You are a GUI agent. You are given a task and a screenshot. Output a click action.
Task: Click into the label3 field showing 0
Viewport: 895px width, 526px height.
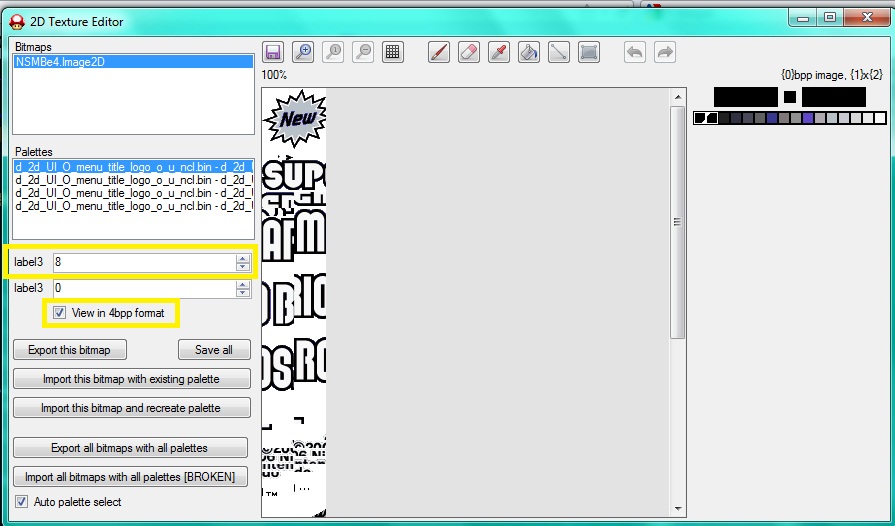145,289
